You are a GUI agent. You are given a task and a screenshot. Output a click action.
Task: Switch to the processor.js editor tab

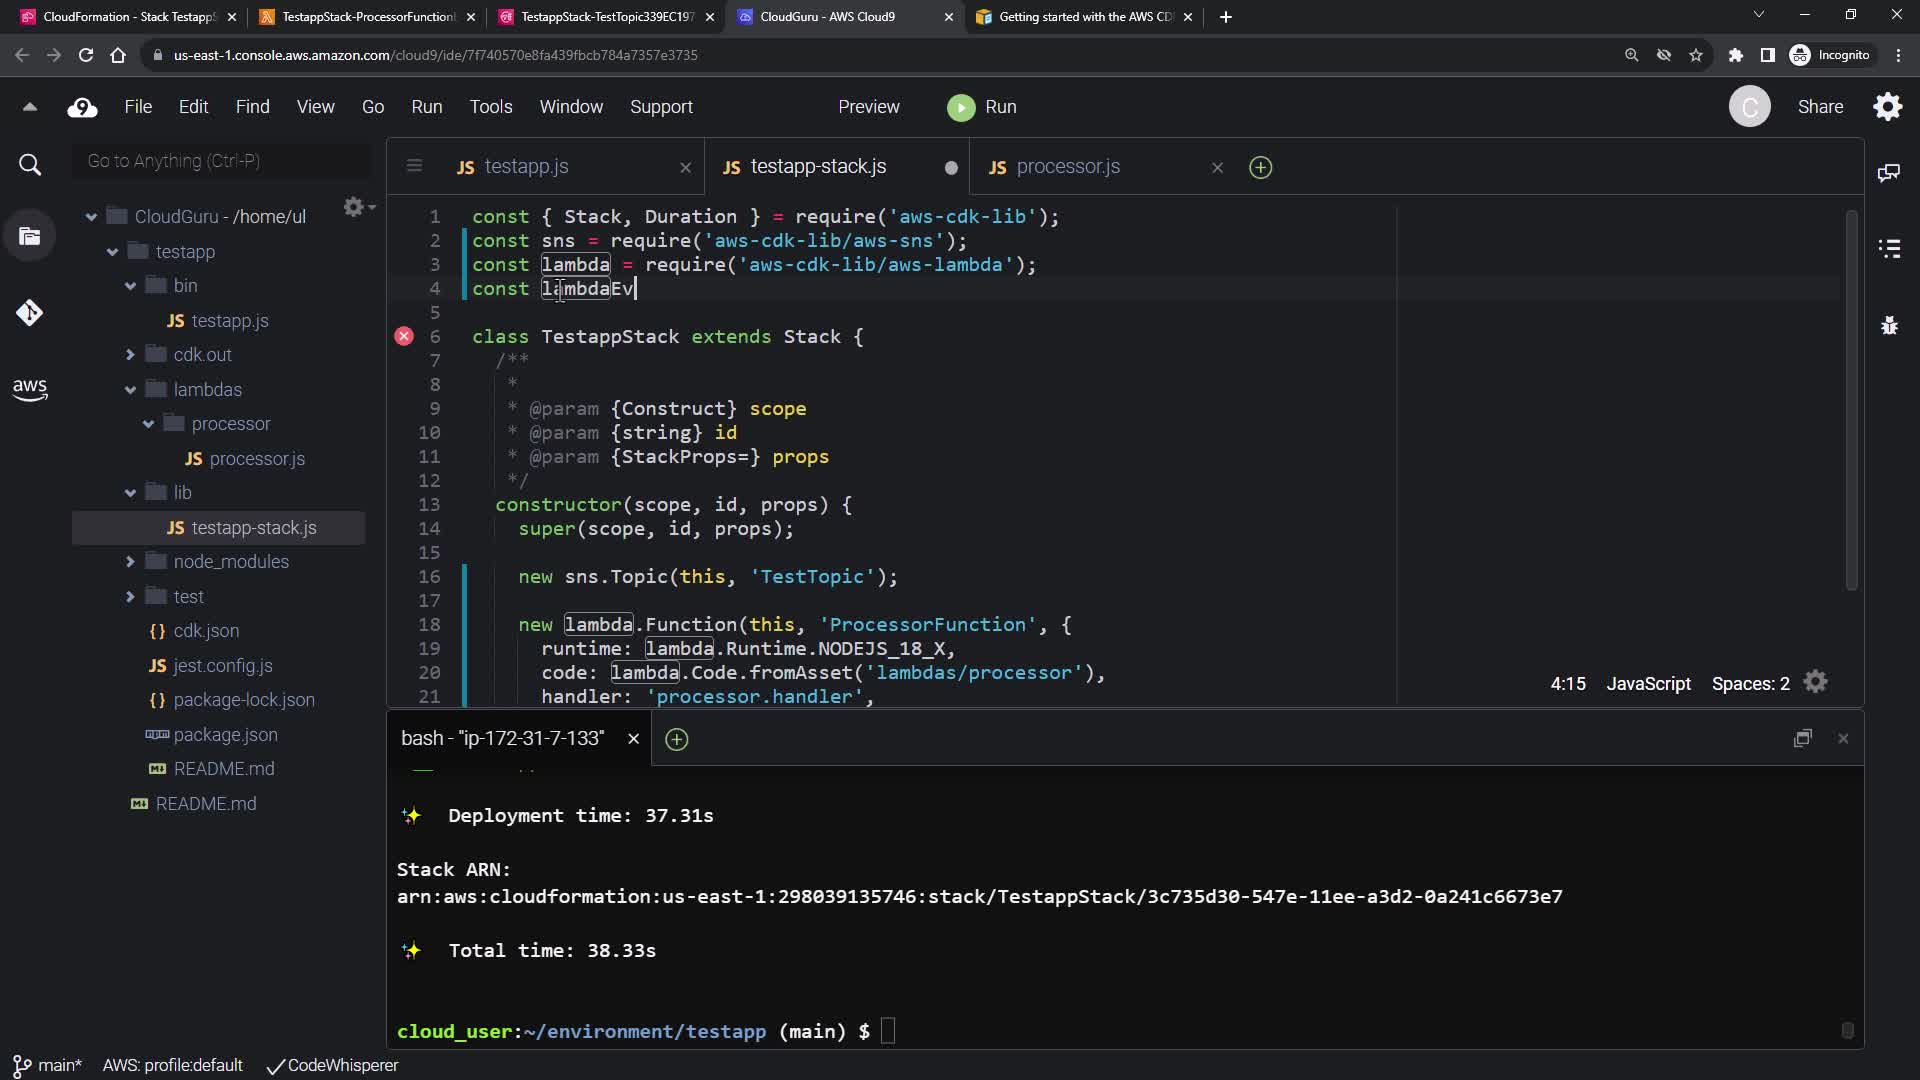(x=1067, y=167)
